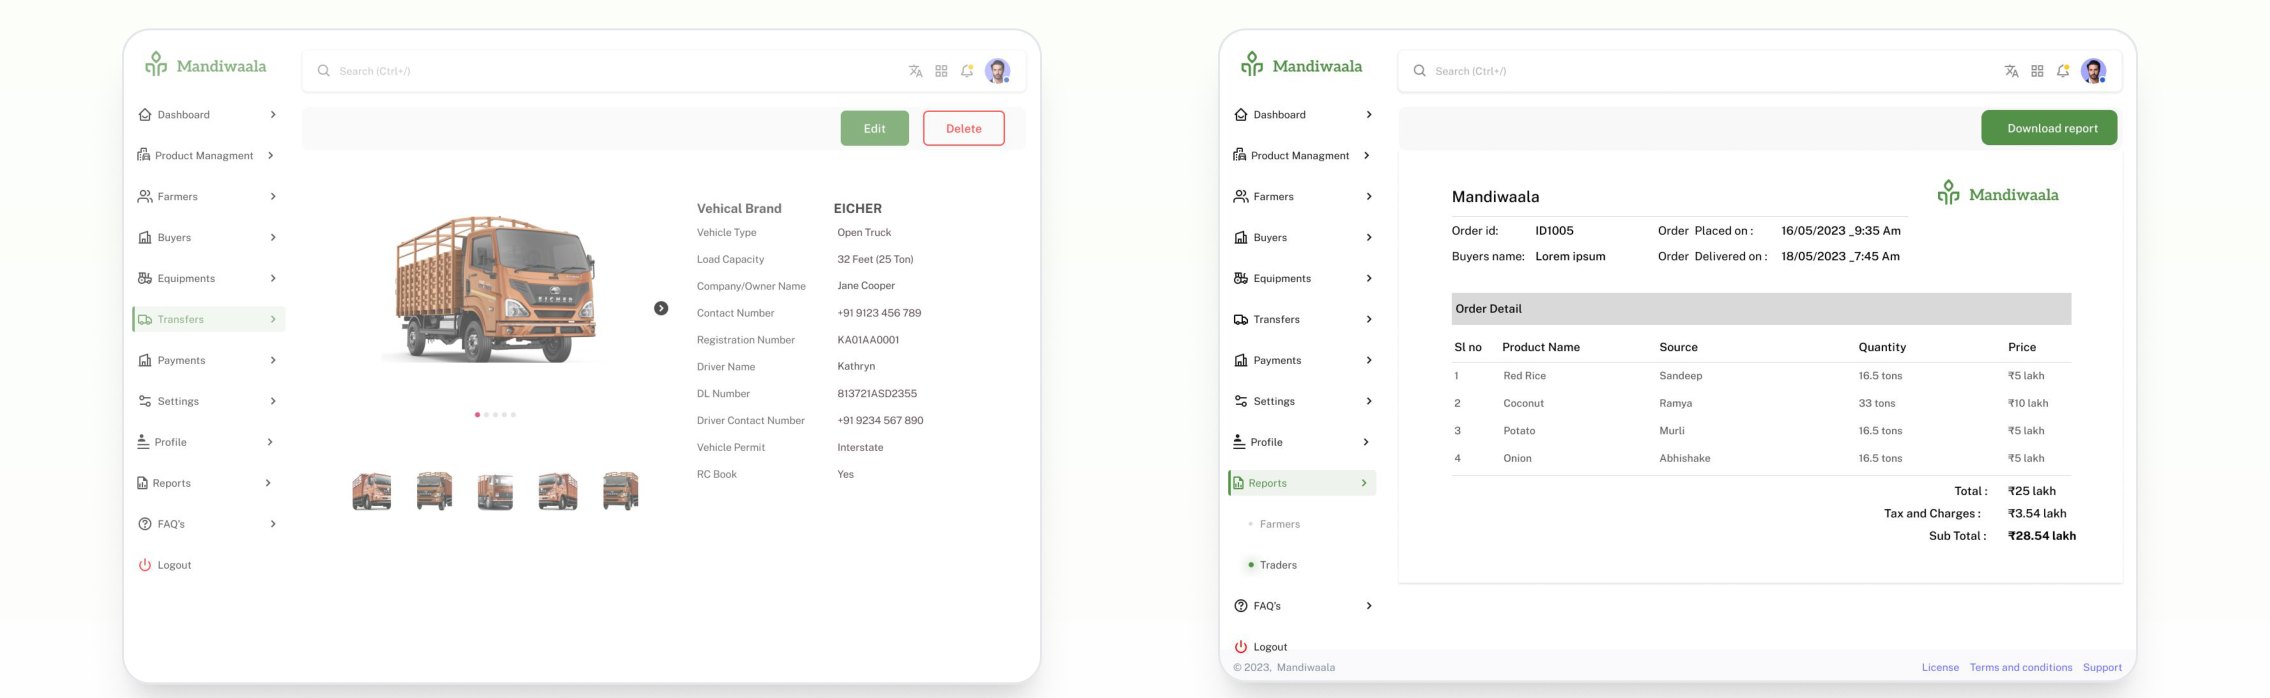Click the Transfers truck icon in the right window

coord(1241,319)
